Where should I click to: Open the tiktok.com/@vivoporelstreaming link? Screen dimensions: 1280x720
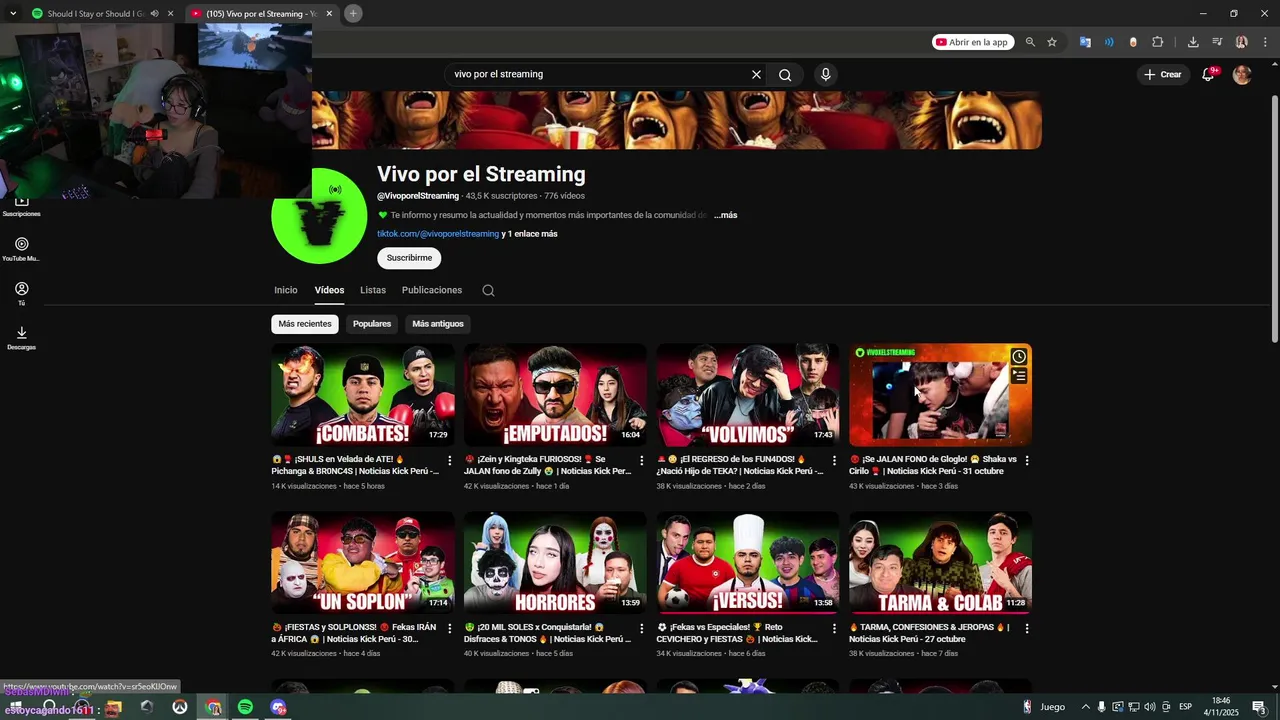(438, 234)
